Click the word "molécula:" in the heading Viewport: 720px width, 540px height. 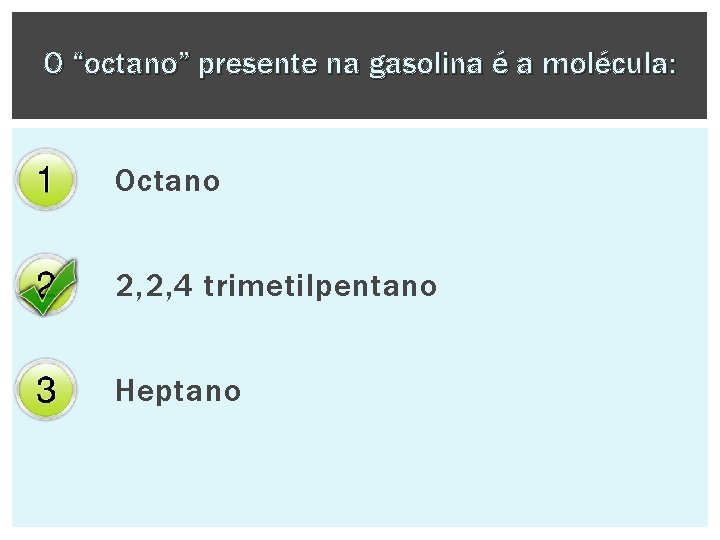point(614,66)
